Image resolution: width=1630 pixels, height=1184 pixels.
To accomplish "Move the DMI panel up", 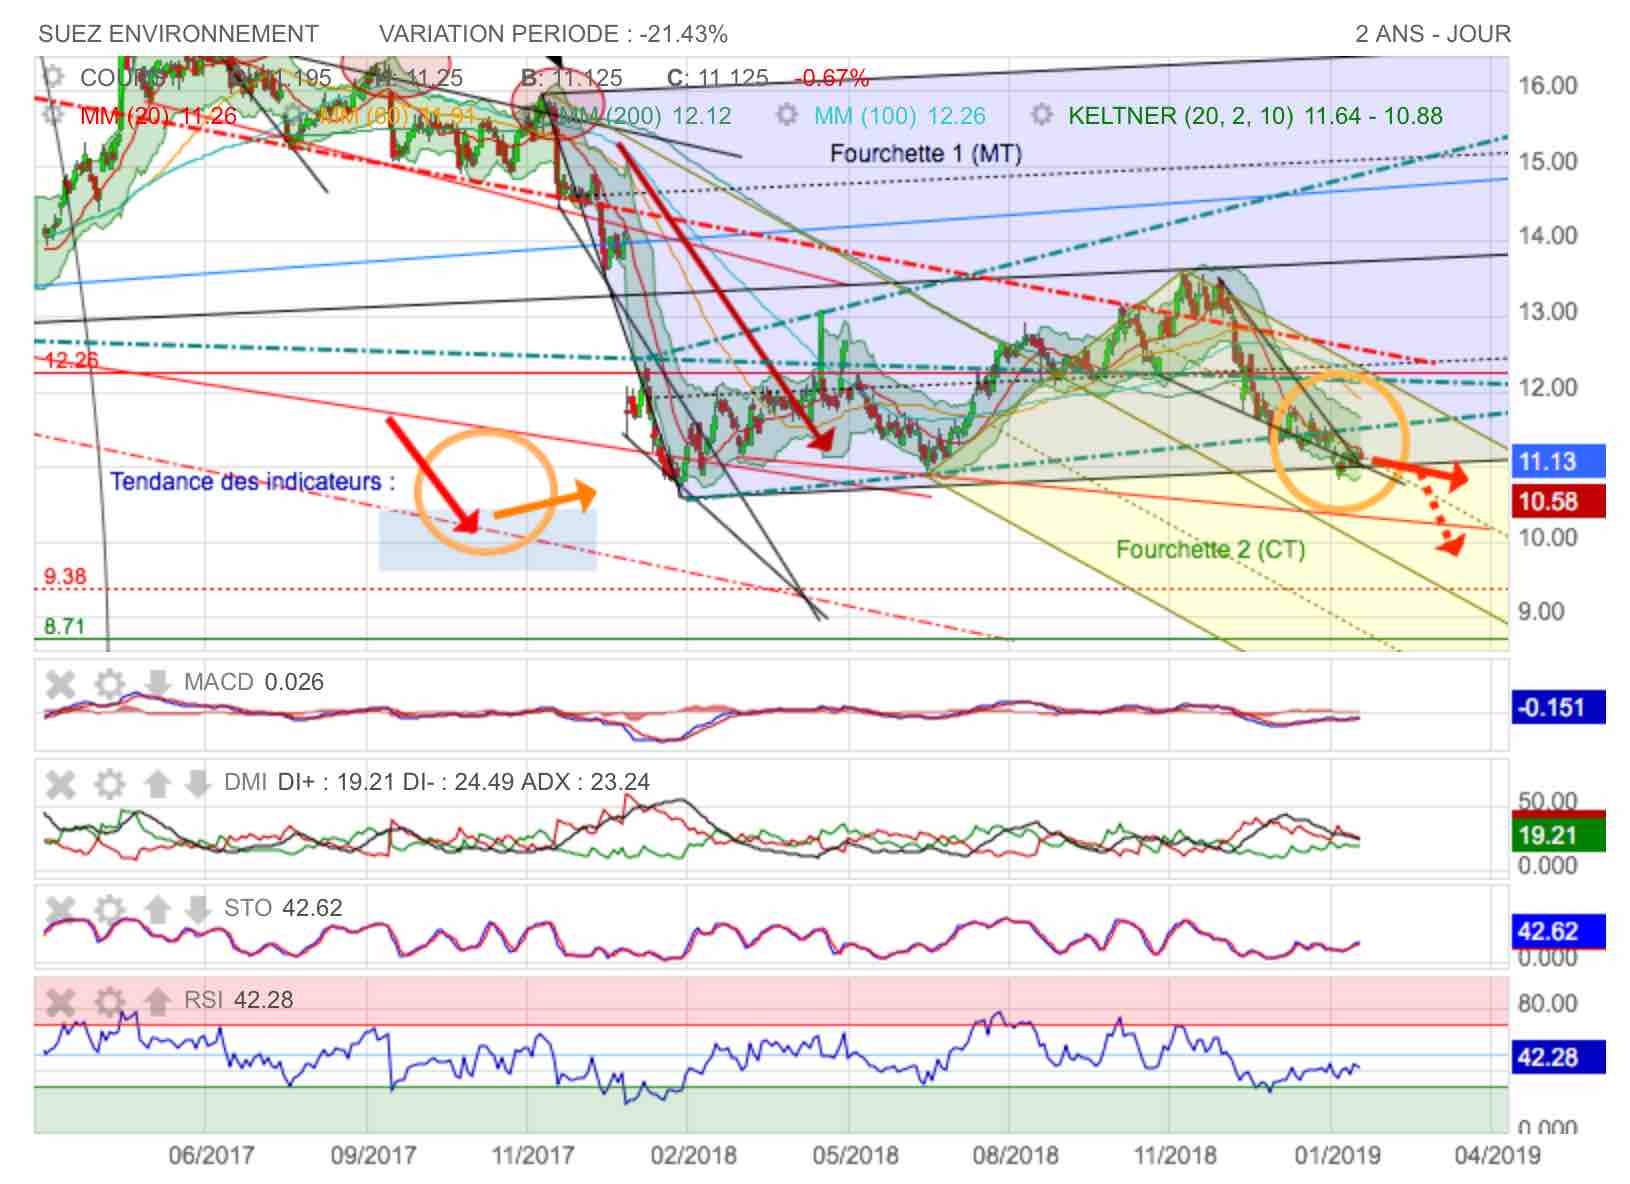I will pos(157,783).
